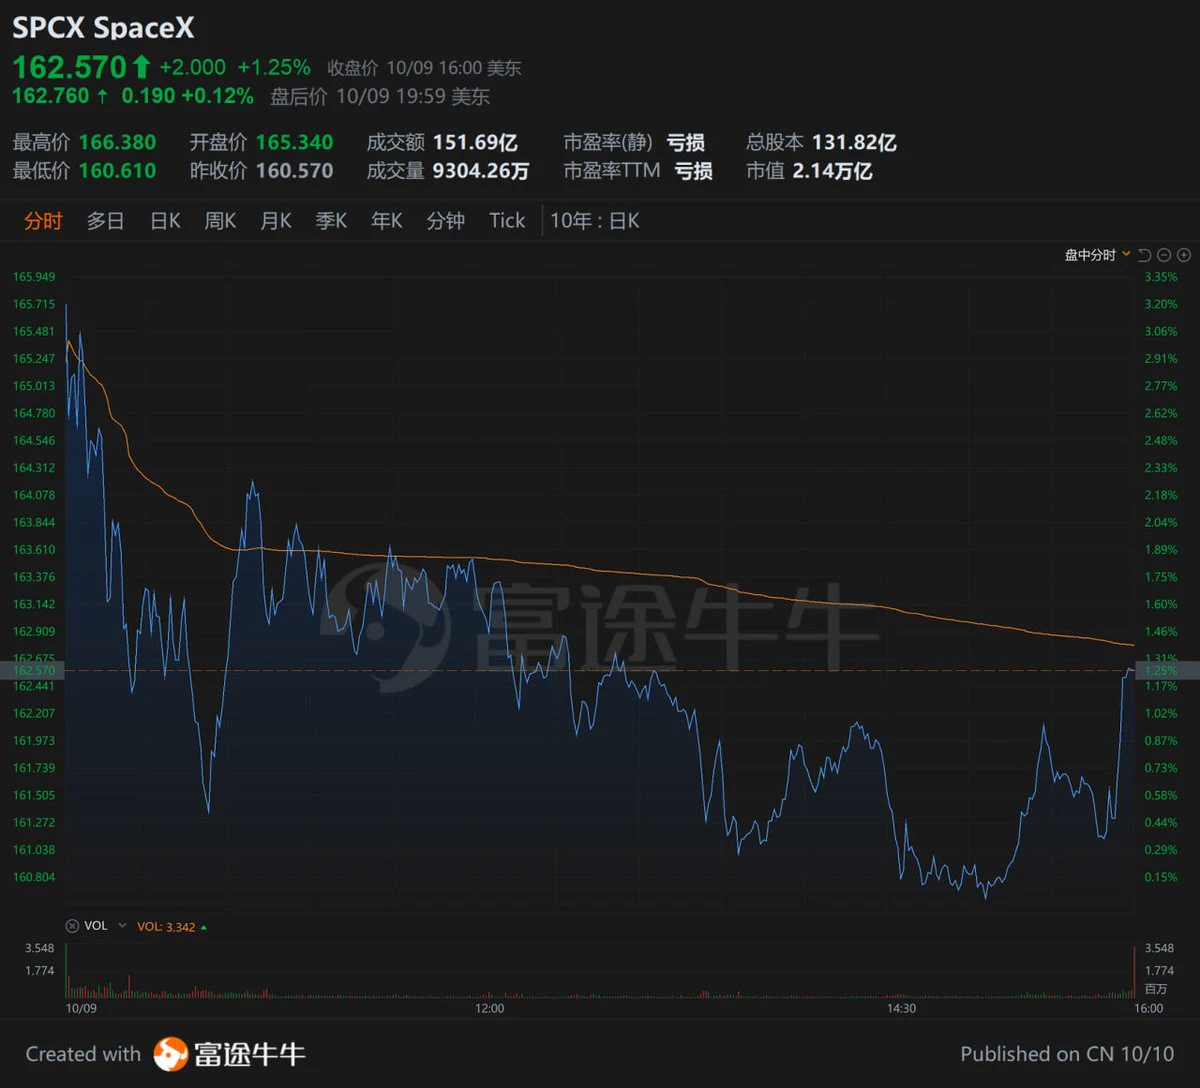
Task: Open the 分钟 chart tab
Action: pyautogui.click(x=445, y=221)
